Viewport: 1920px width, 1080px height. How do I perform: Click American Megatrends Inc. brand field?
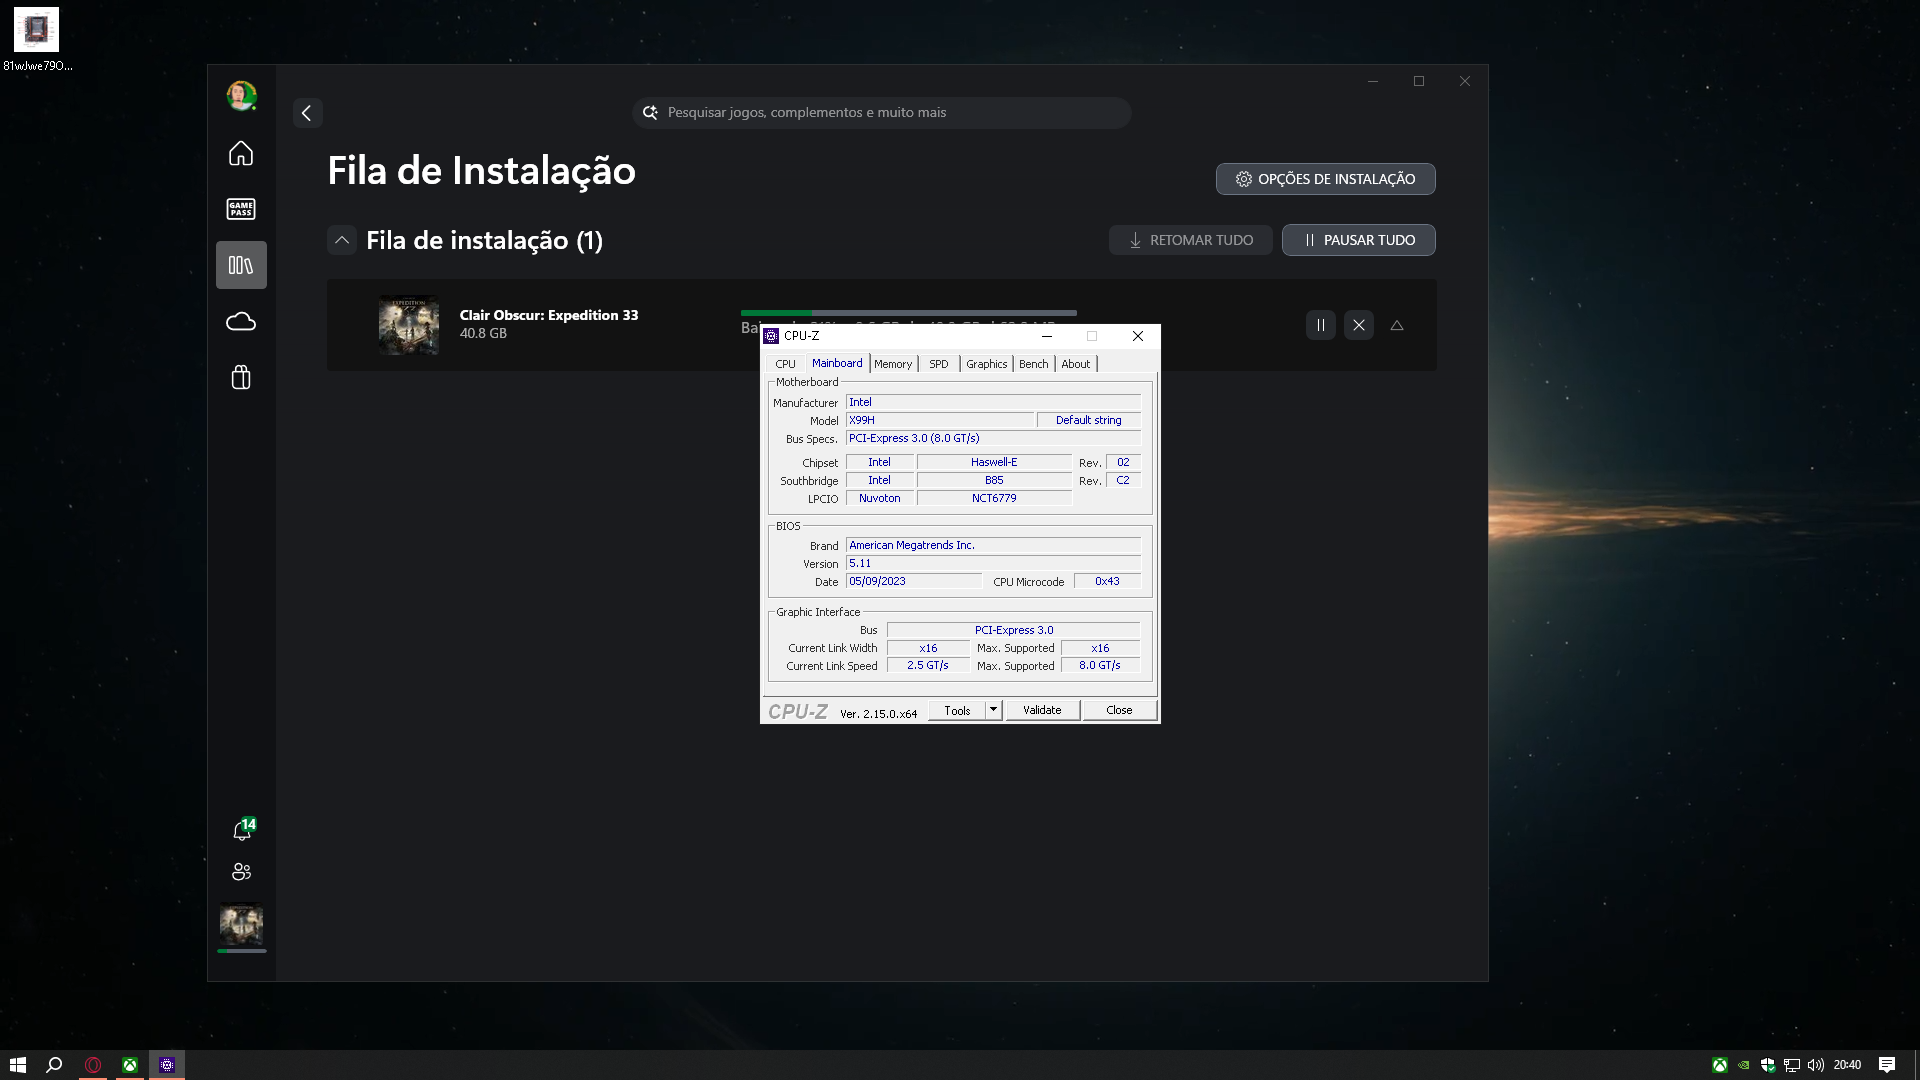pyautogui.click(x=993, y=545)
